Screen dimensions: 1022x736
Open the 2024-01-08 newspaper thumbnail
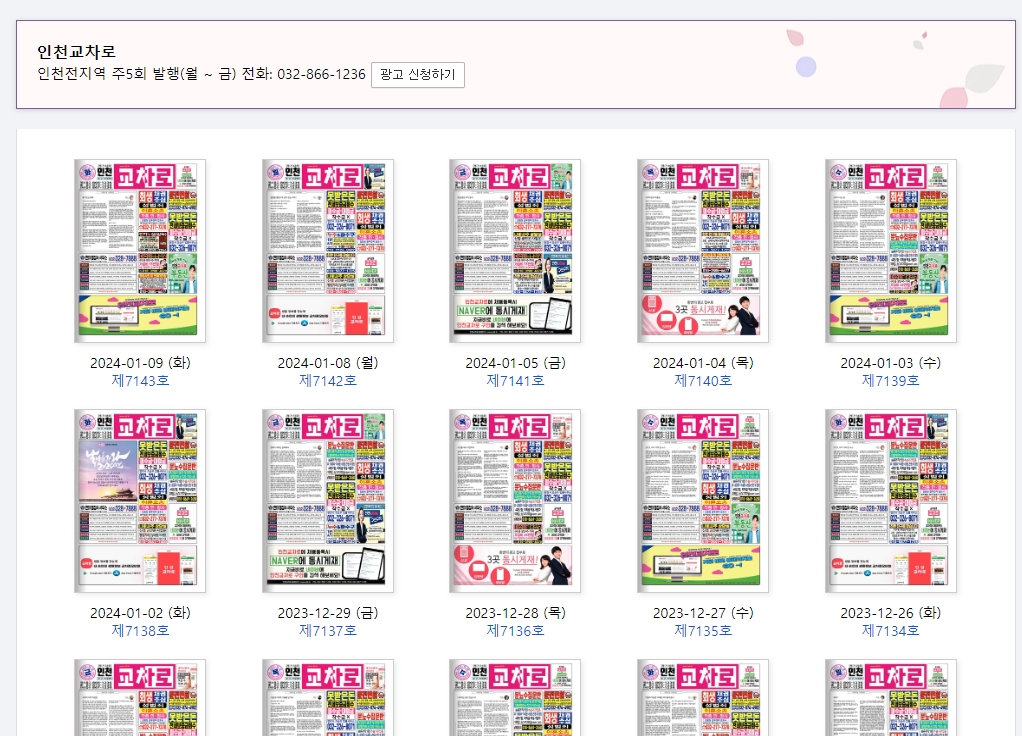(327, 250)
